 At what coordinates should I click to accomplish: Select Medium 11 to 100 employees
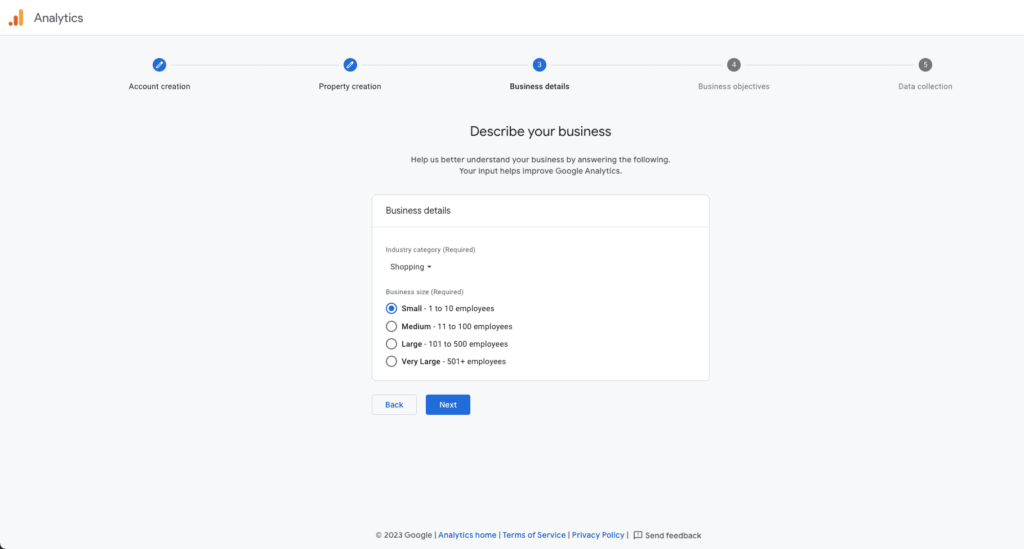[391, 326]
